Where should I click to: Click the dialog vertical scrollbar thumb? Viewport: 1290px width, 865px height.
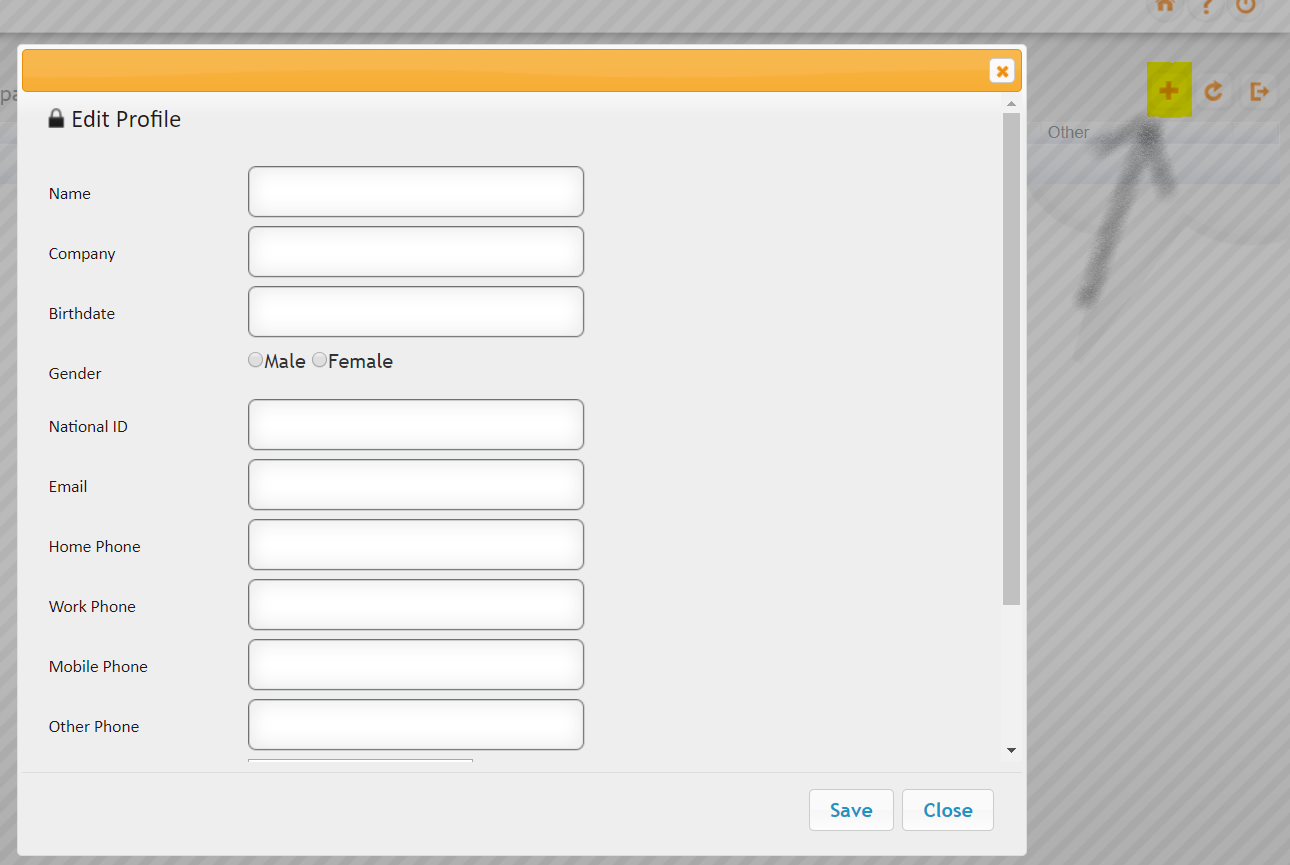1011,359
